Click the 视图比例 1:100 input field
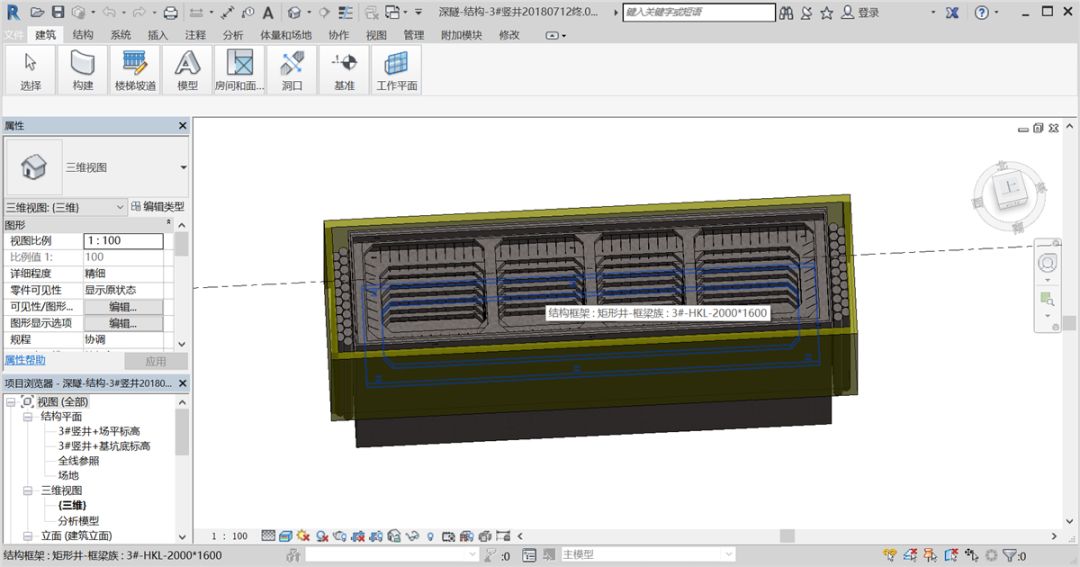Viewport: 1080px width, 567px height. [122, 241]
